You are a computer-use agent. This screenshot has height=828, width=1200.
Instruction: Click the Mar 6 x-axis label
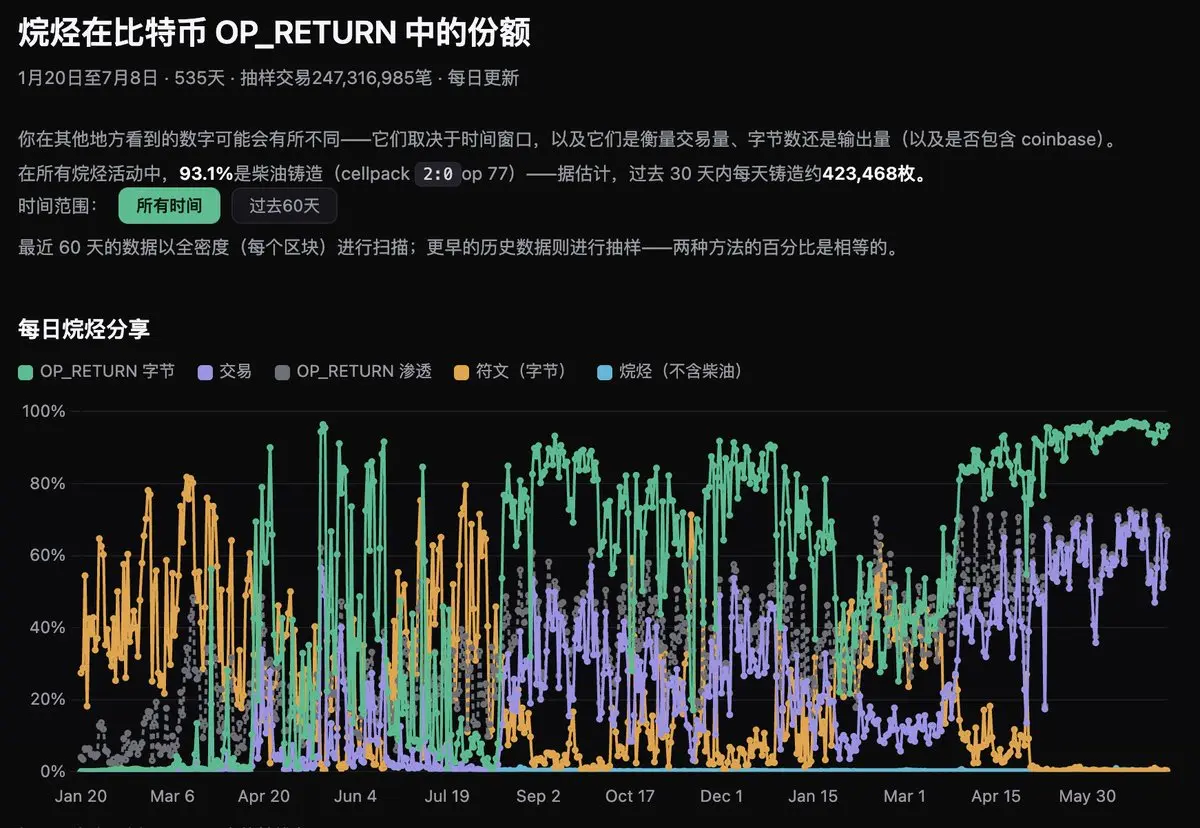171,796
